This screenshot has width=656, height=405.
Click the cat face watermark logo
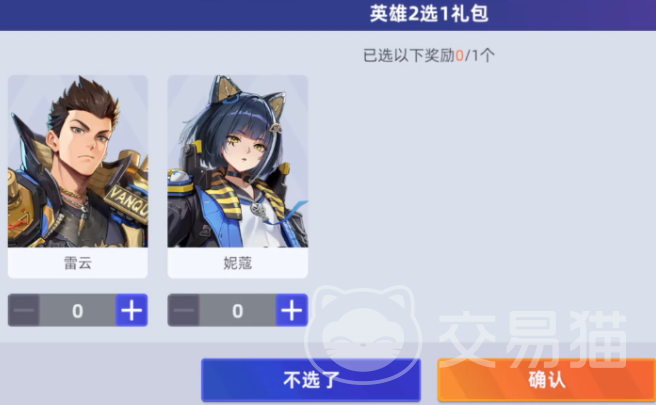pos(363,328)
